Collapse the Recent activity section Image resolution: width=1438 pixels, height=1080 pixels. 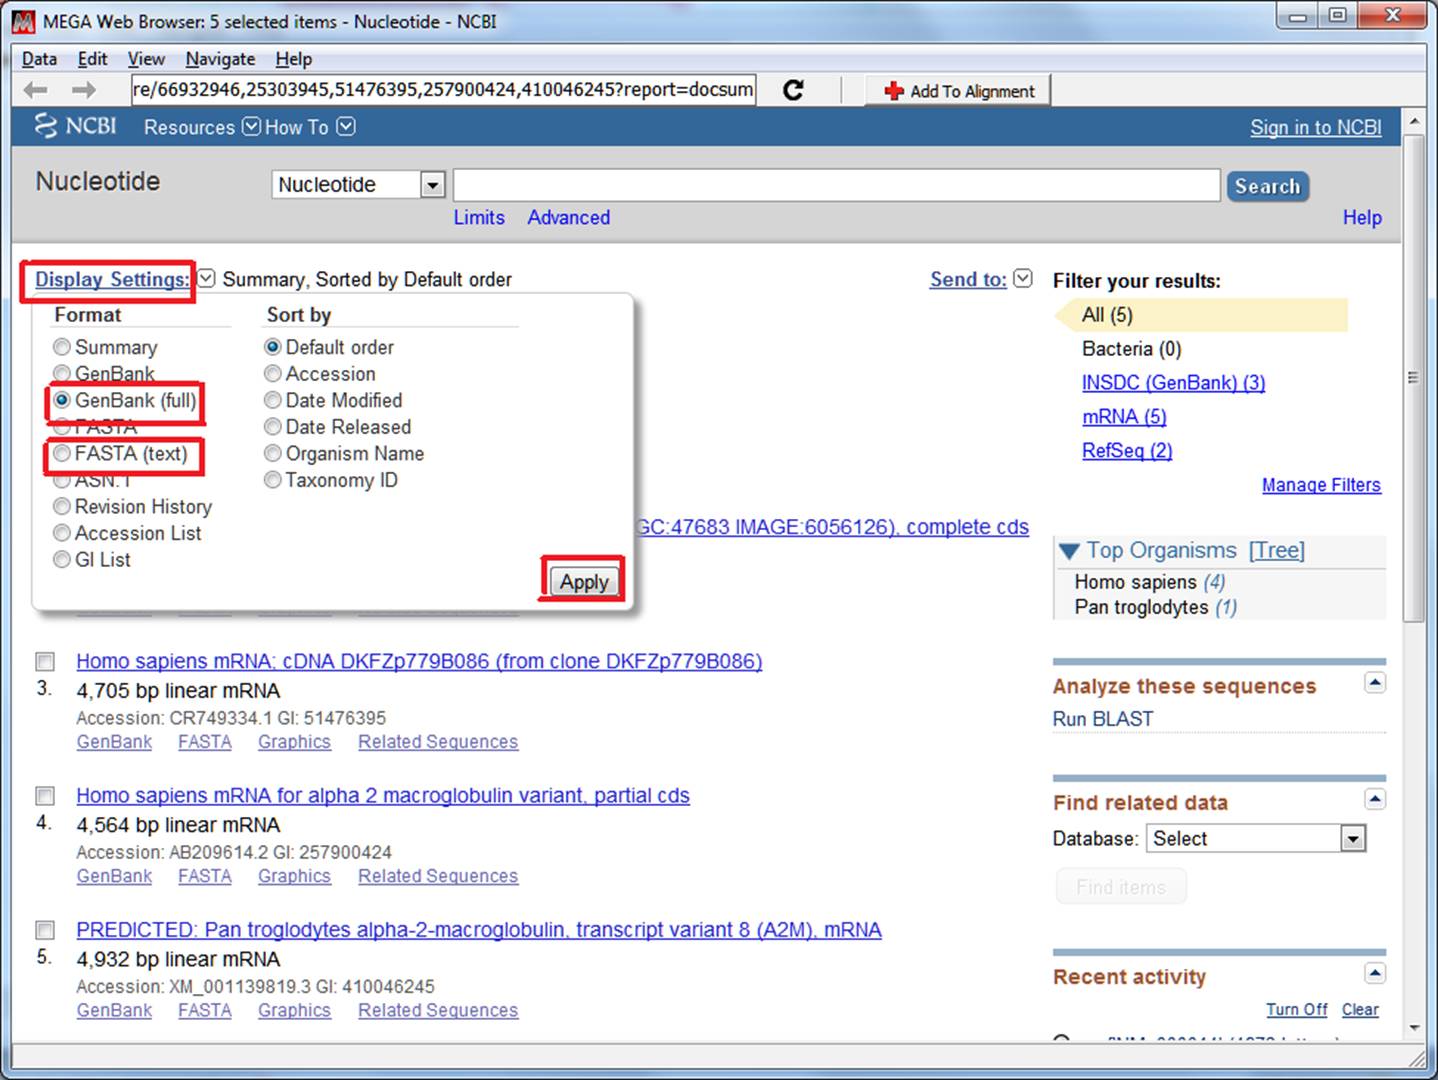[x=1375, y=973]
